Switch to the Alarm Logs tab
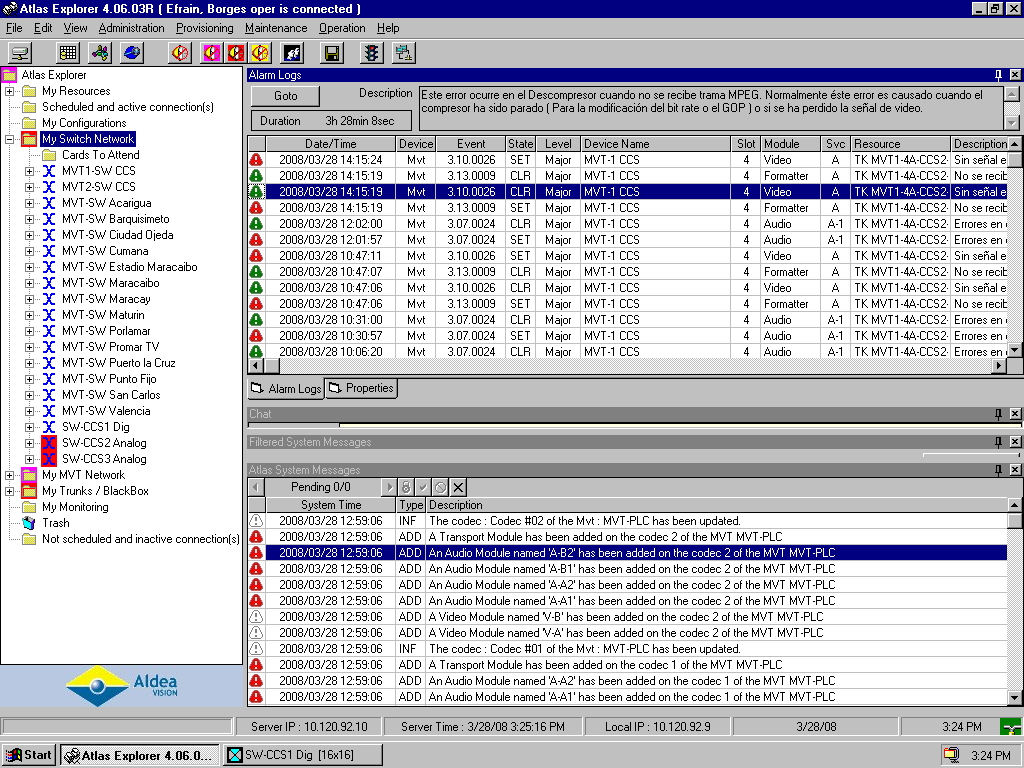This screenshot has width=1024, height=768. coord(286,389)
